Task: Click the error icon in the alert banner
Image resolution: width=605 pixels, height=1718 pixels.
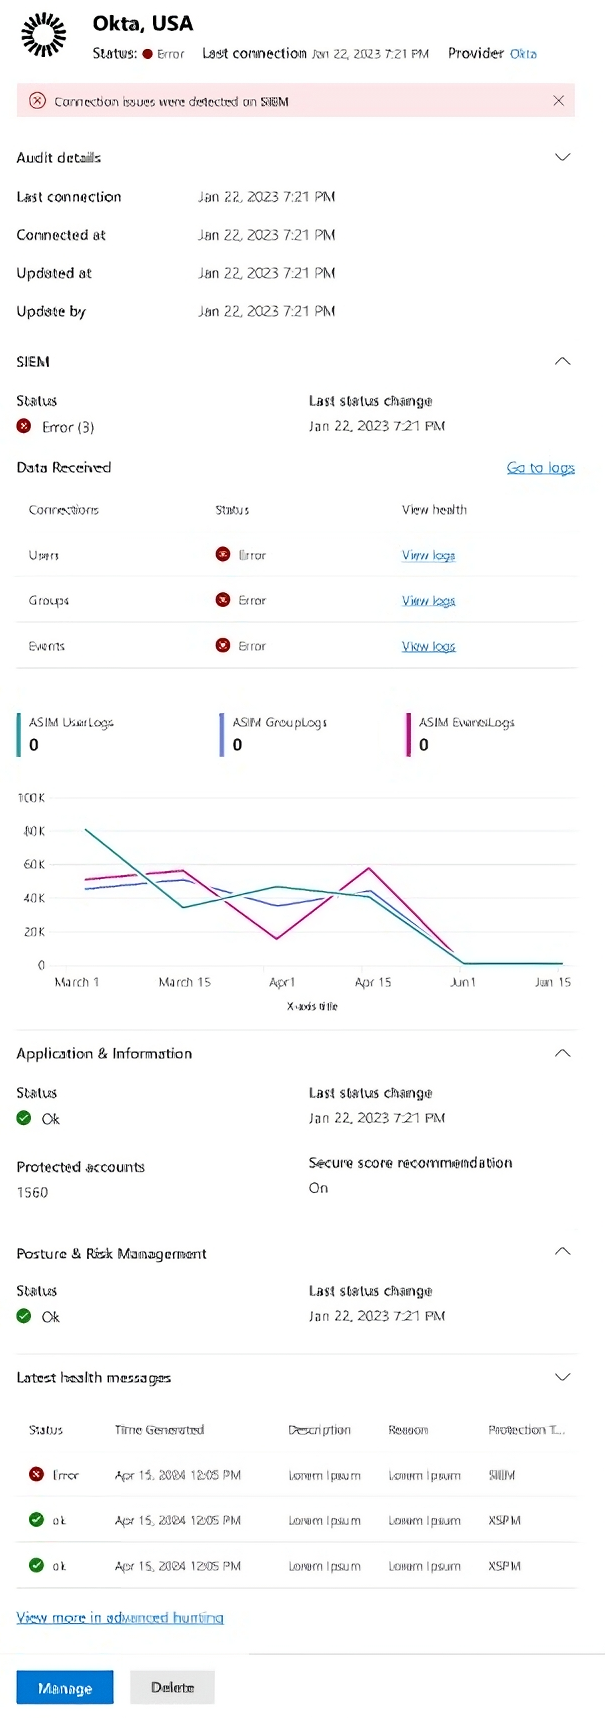Action: coord(37,100)
